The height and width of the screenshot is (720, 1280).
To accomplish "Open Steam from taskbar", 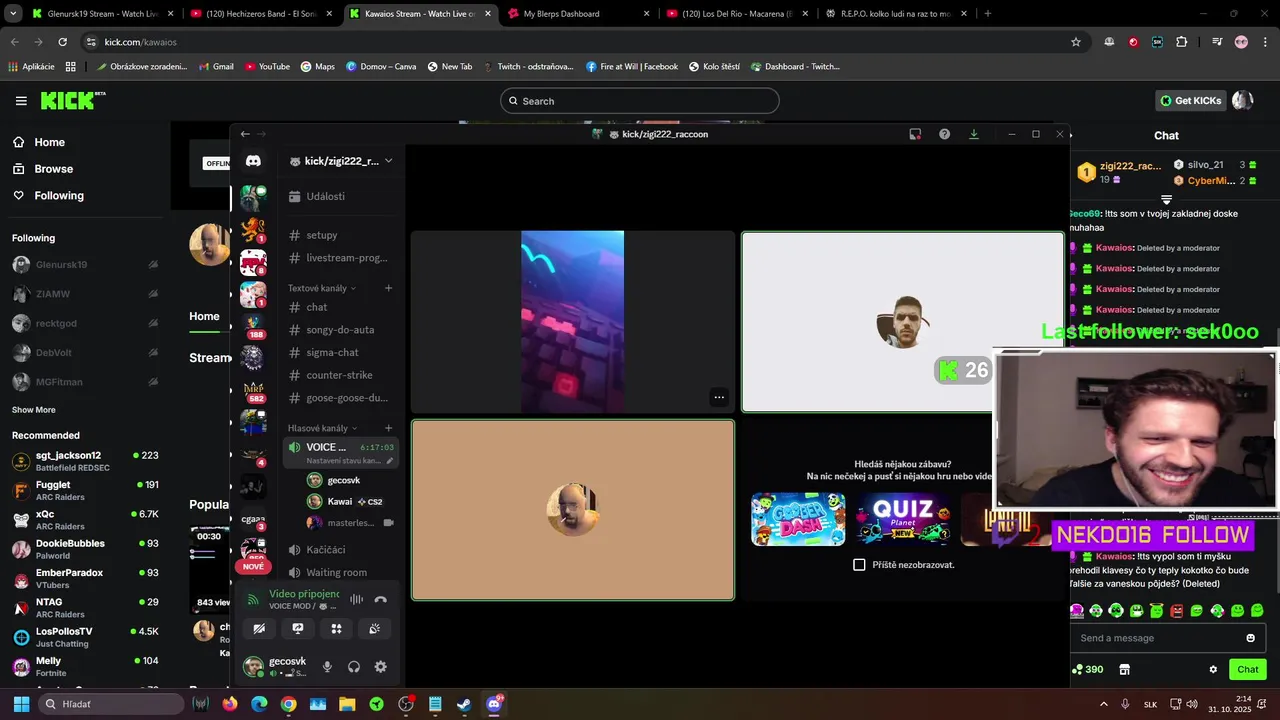I will click(x=464, y=704).
